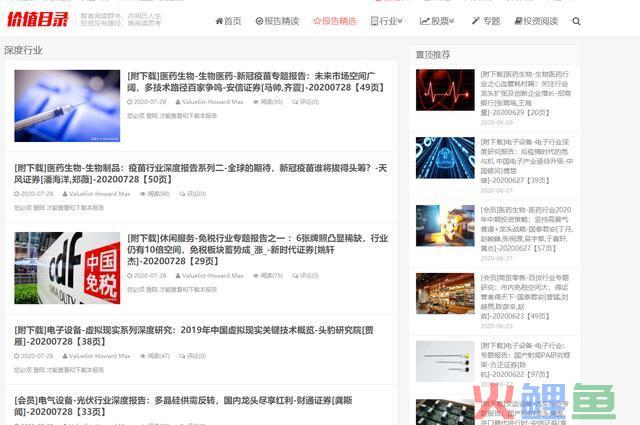The width and height of the screenshot is (640, 425).
Task: Expand the 行业 dropdown menu
Action: coord(387,21)
